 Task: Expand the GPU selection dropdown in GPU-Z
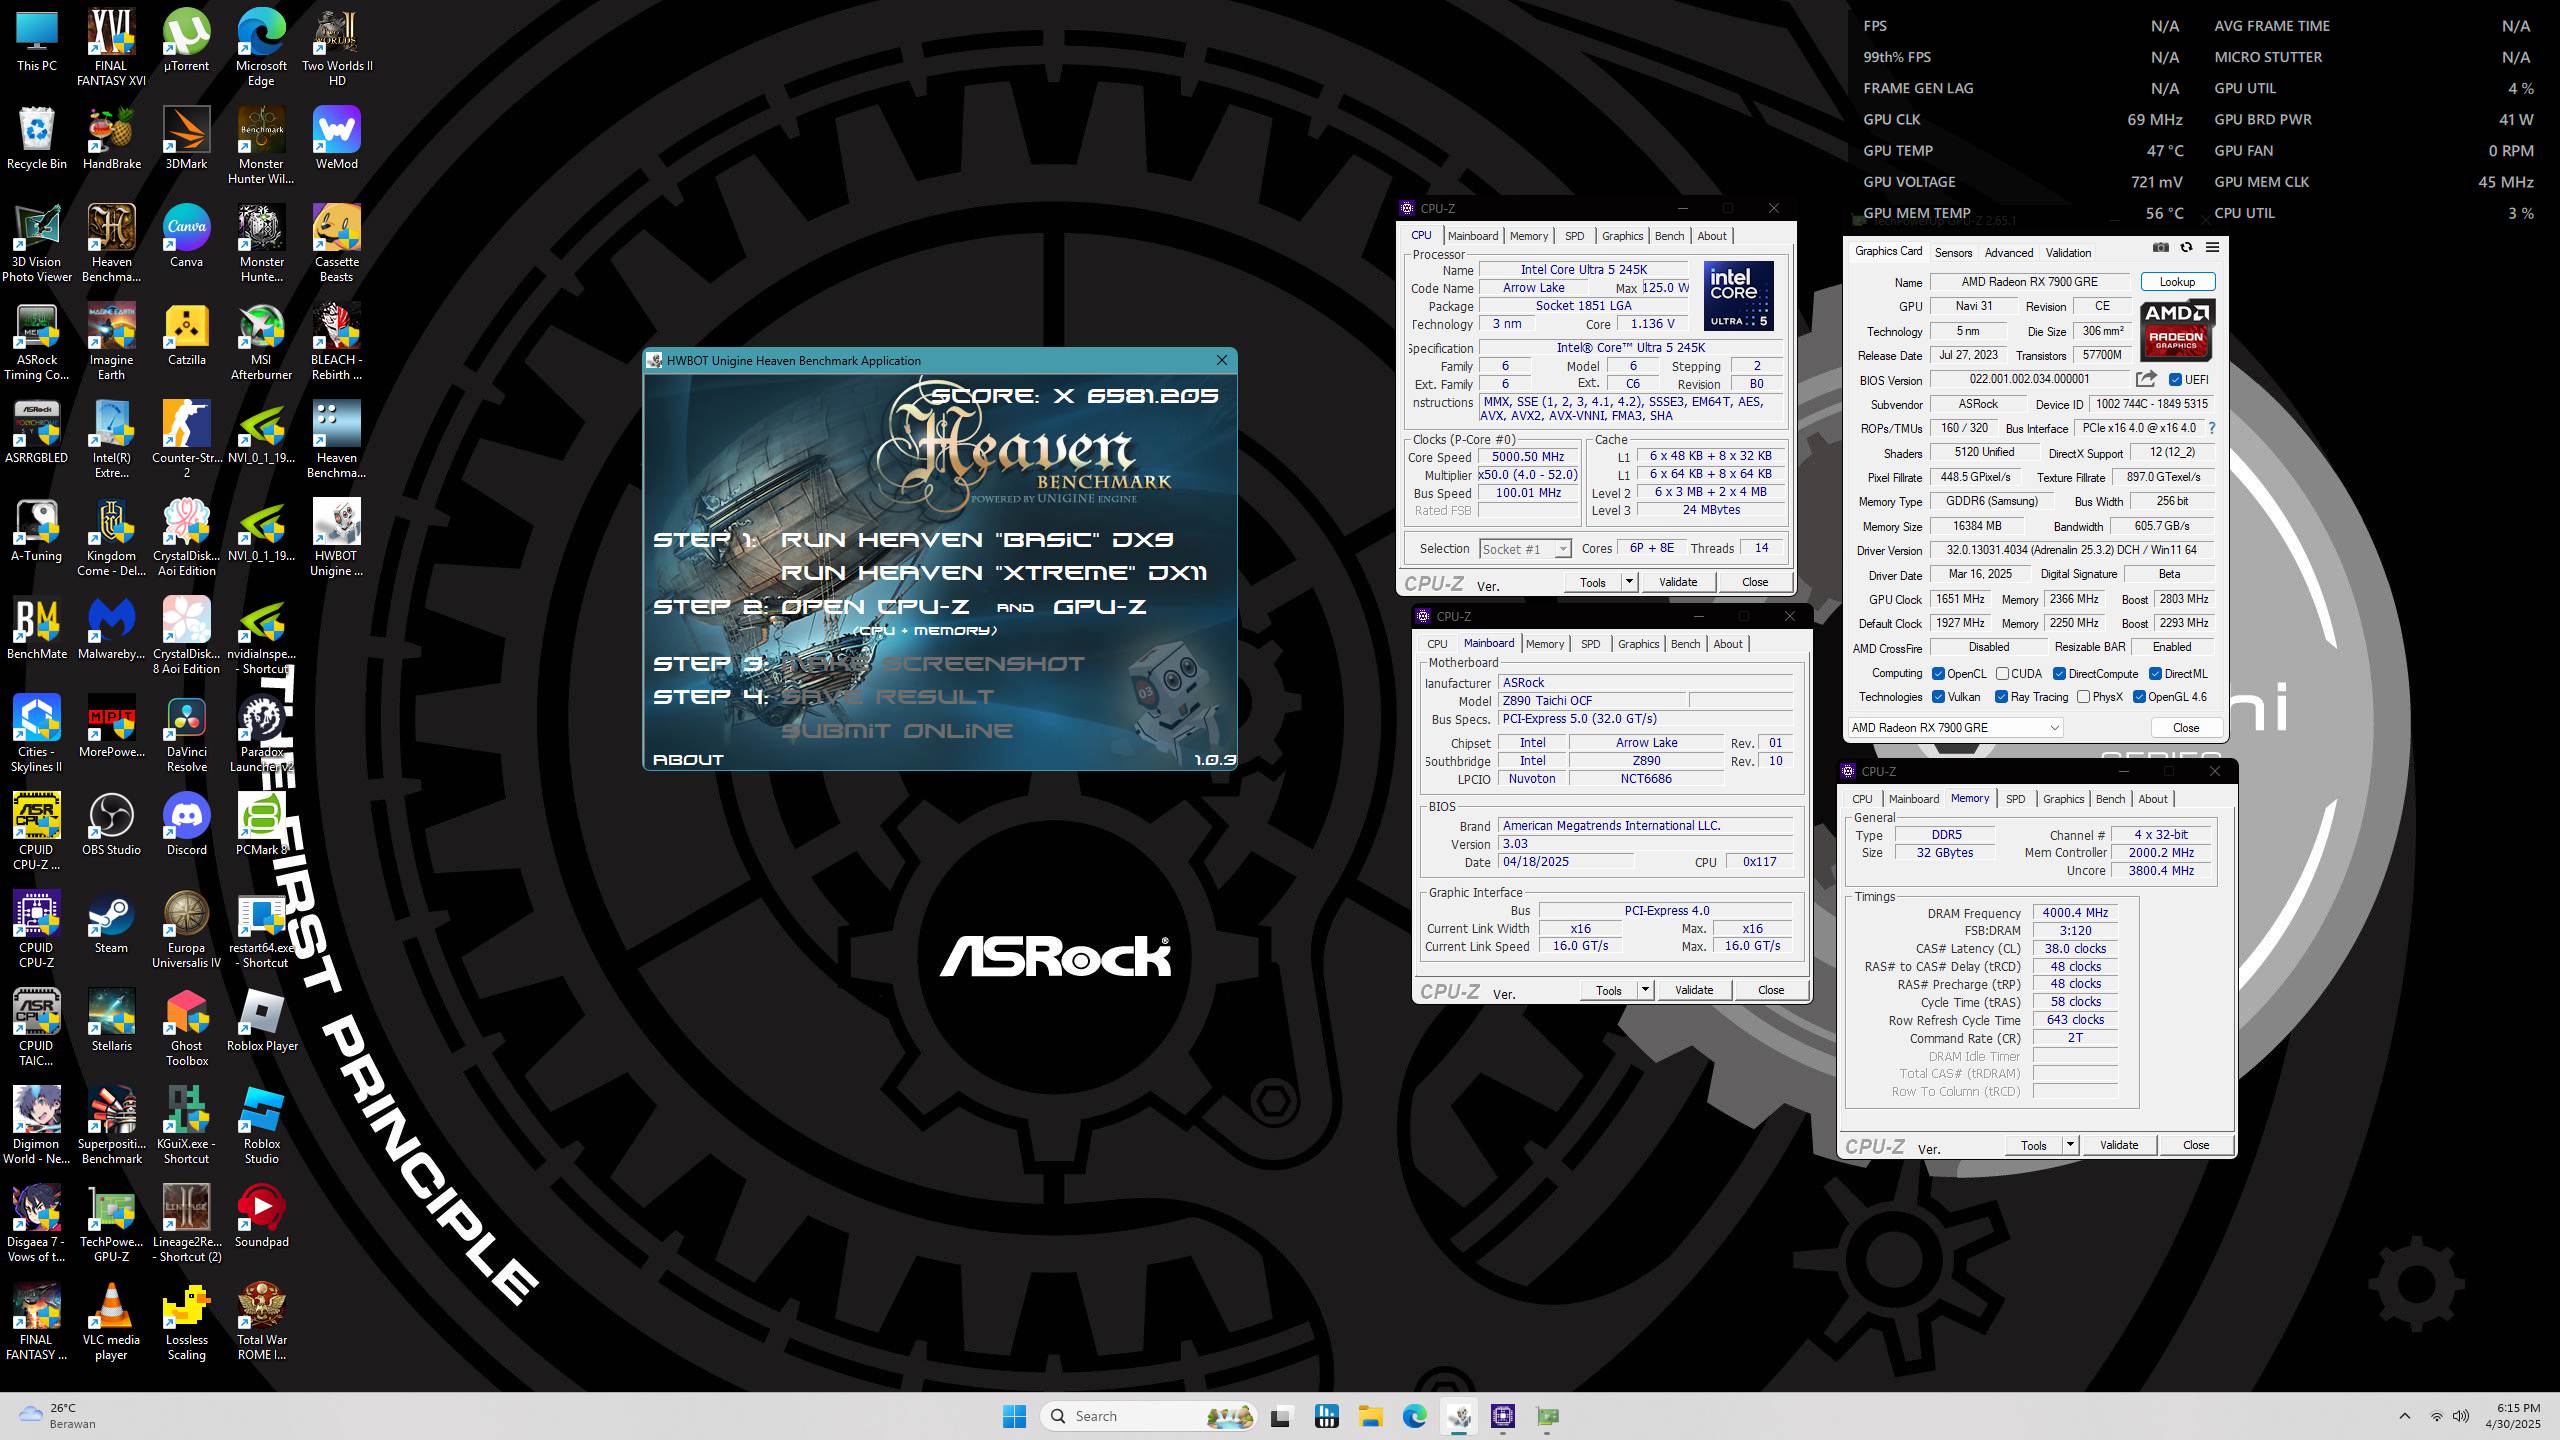1955,728
